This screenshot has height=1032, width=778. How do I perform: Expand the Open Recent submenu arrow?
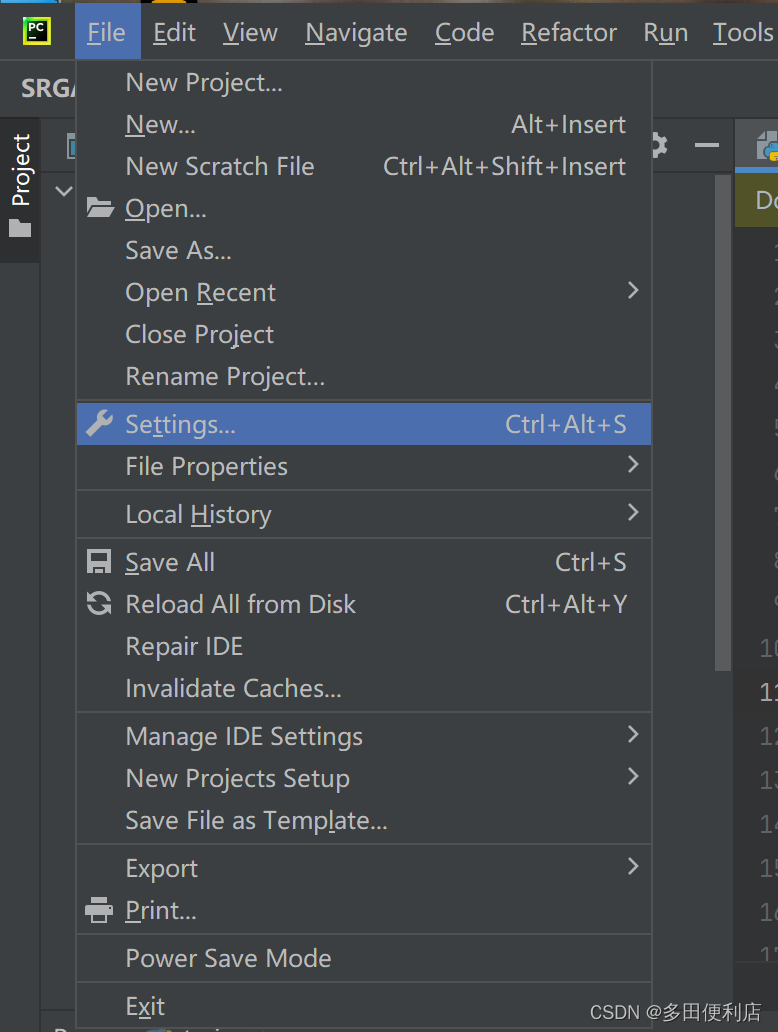[633, 290]
